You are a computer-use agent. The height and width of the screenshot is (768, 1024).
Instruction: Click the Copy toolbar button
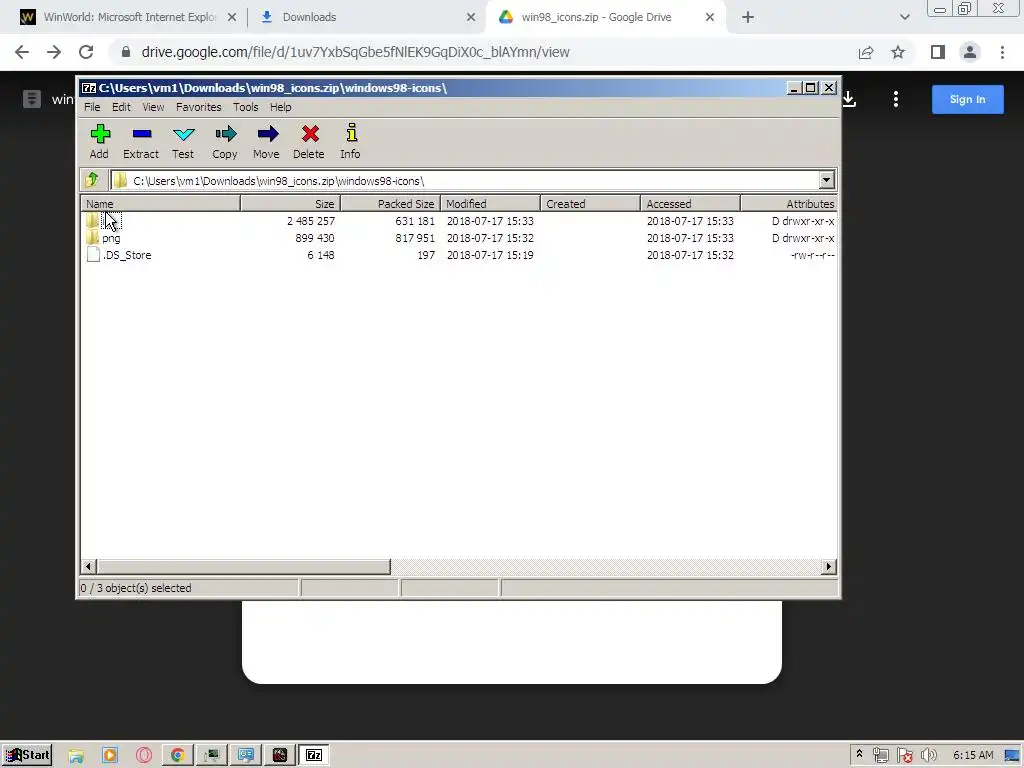click(x=225, y=141)
